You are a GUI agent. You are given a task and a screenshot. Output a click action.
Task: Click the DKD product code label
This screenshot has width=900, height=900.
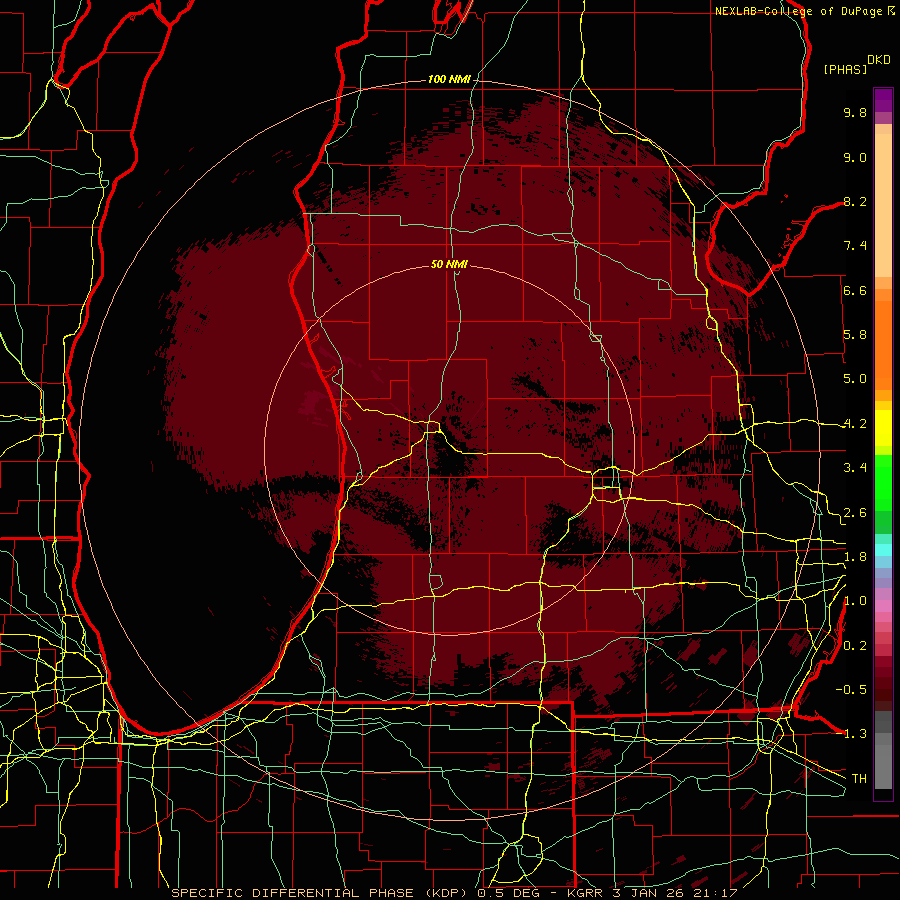(879, 60)
